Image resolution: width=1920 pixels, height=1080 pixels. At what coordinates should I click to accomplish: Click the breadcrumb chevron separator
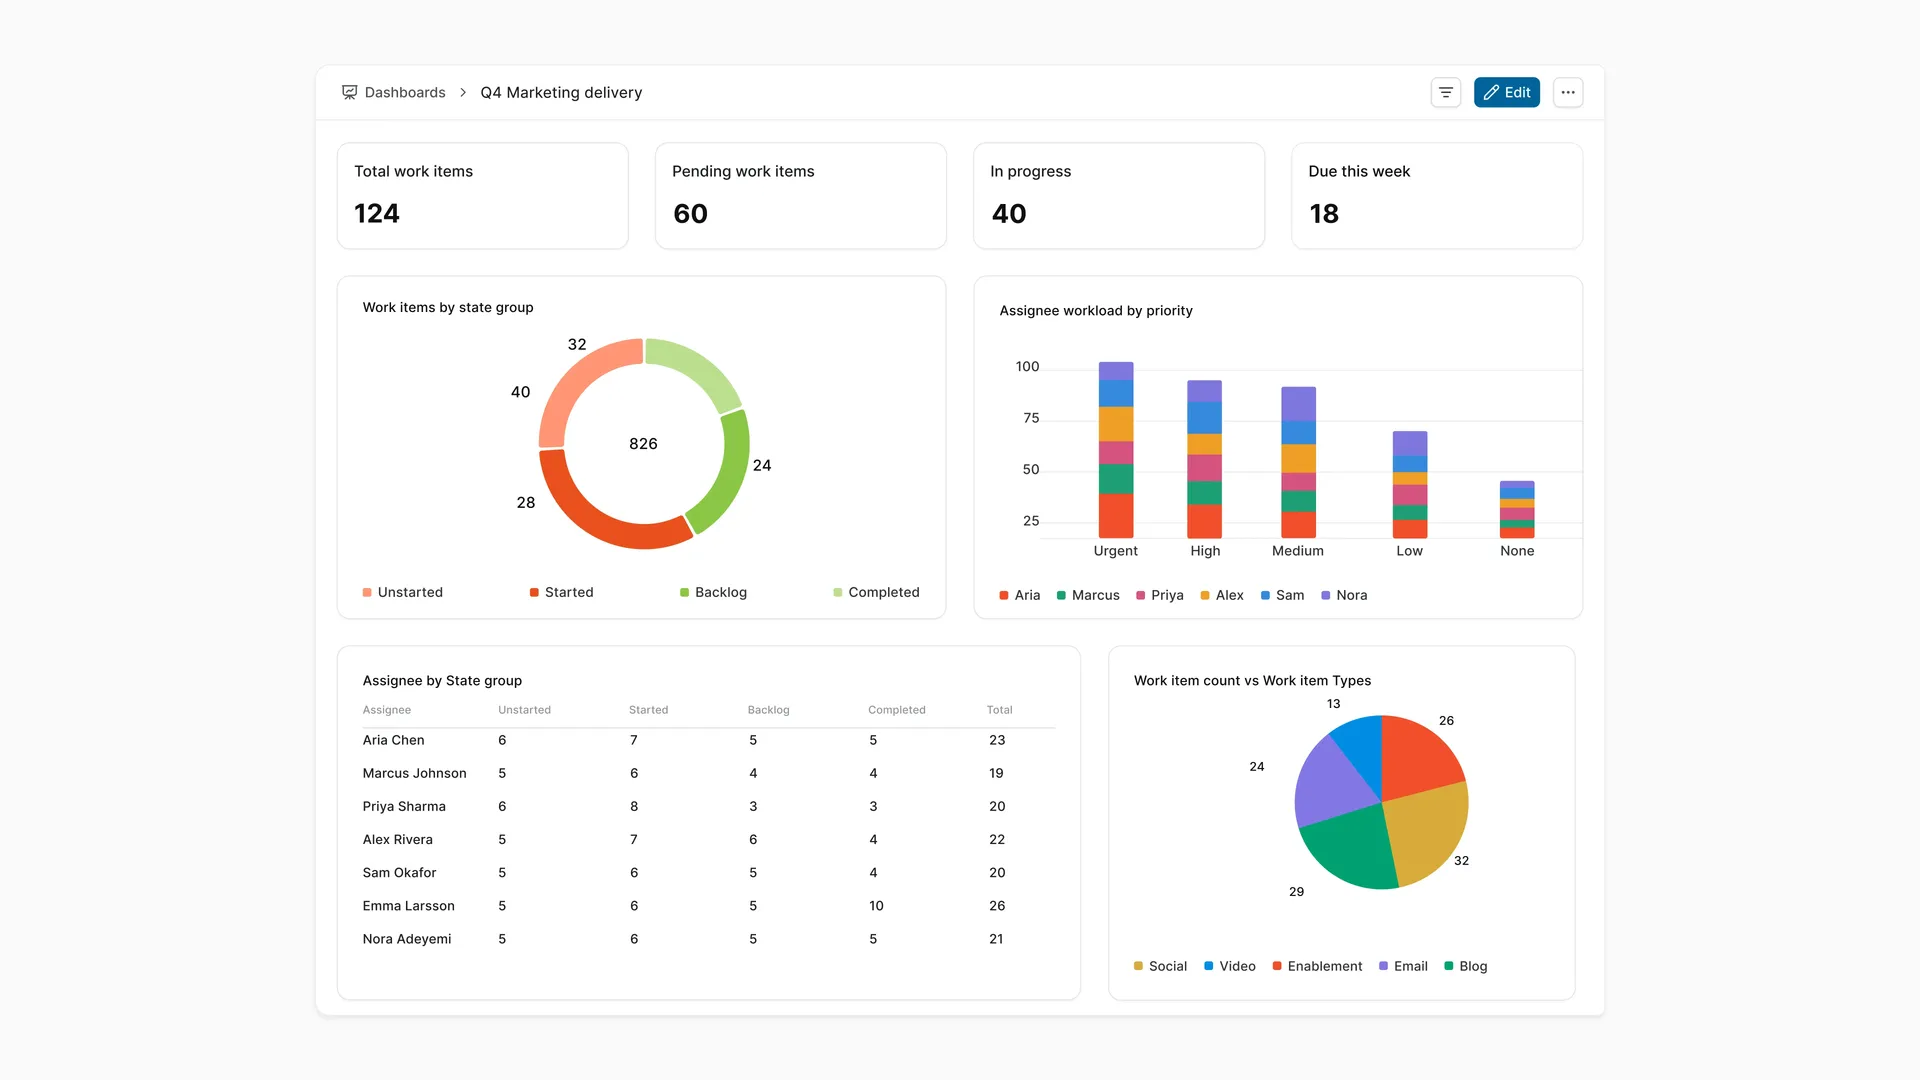463,92
